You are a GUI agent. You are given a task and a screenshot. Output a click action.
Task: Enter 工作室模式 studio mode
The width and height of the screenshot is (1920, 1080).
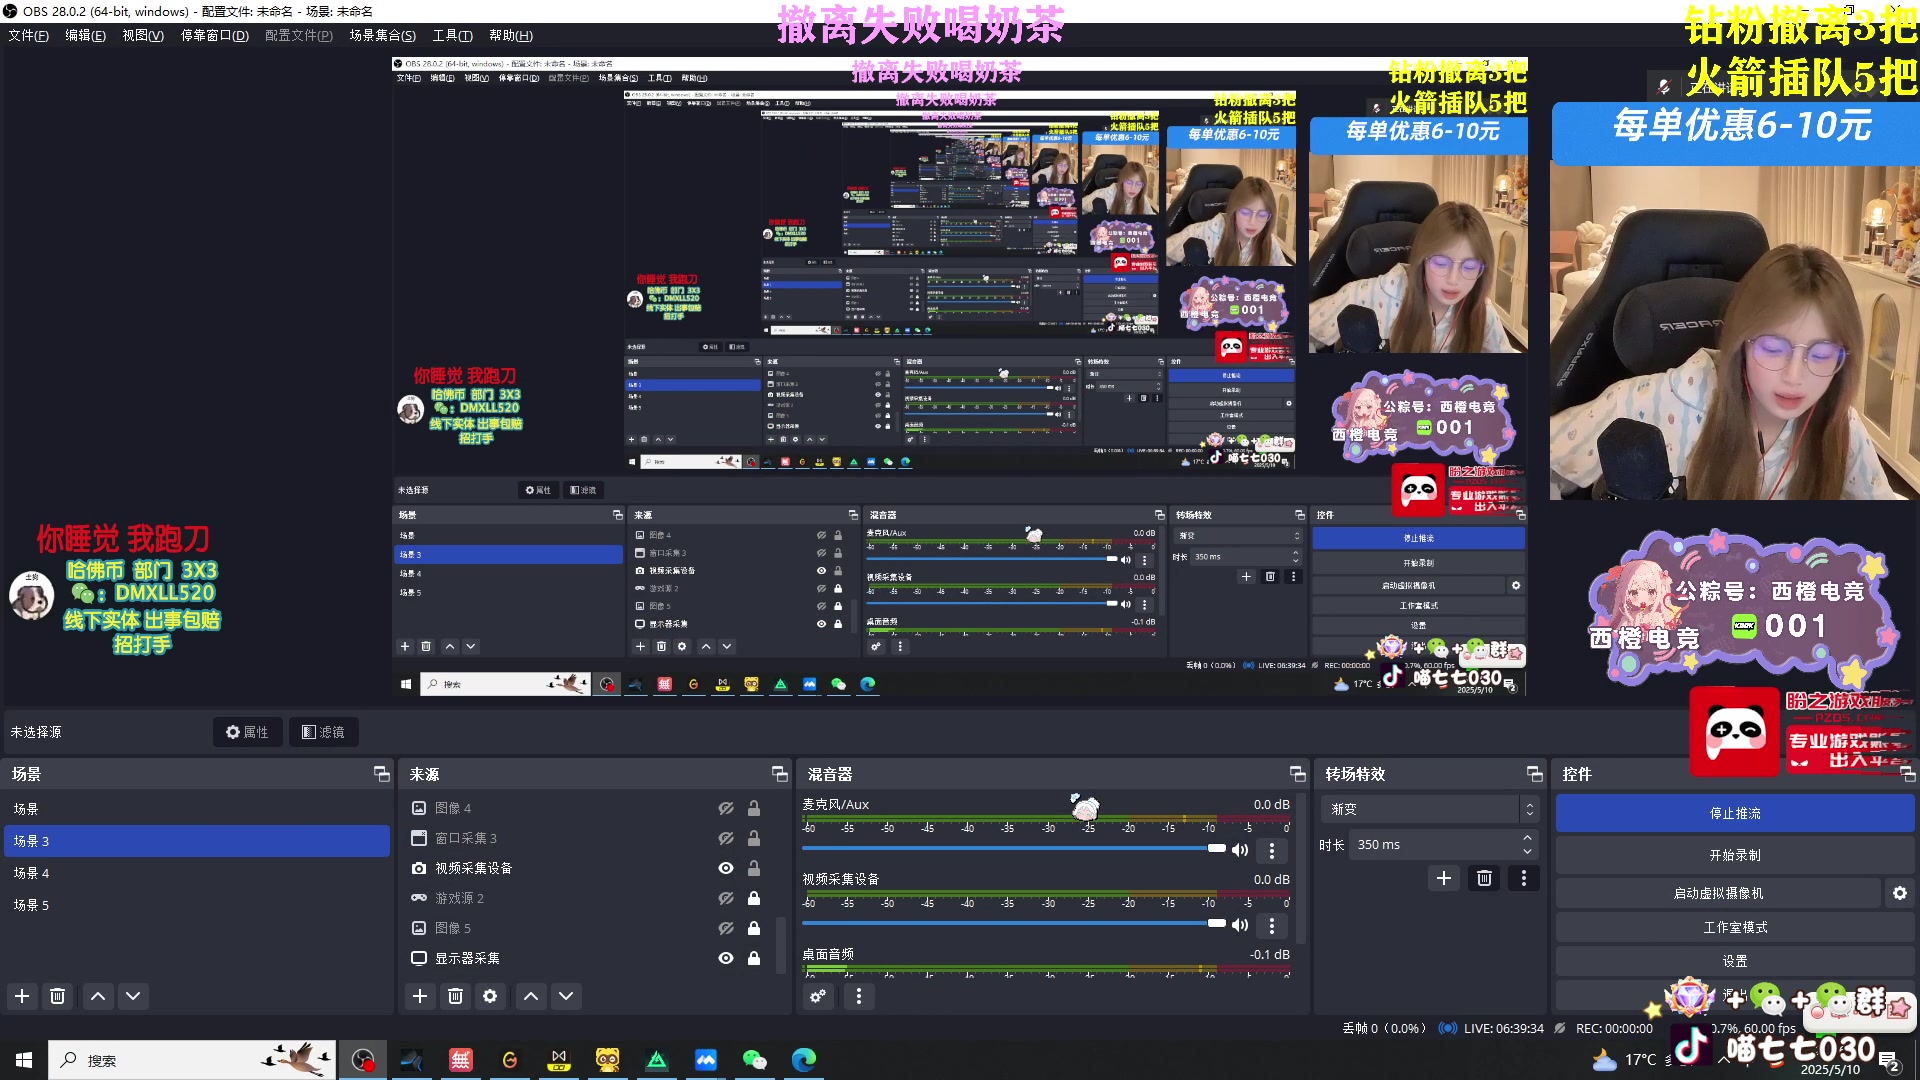[1735, 927]
